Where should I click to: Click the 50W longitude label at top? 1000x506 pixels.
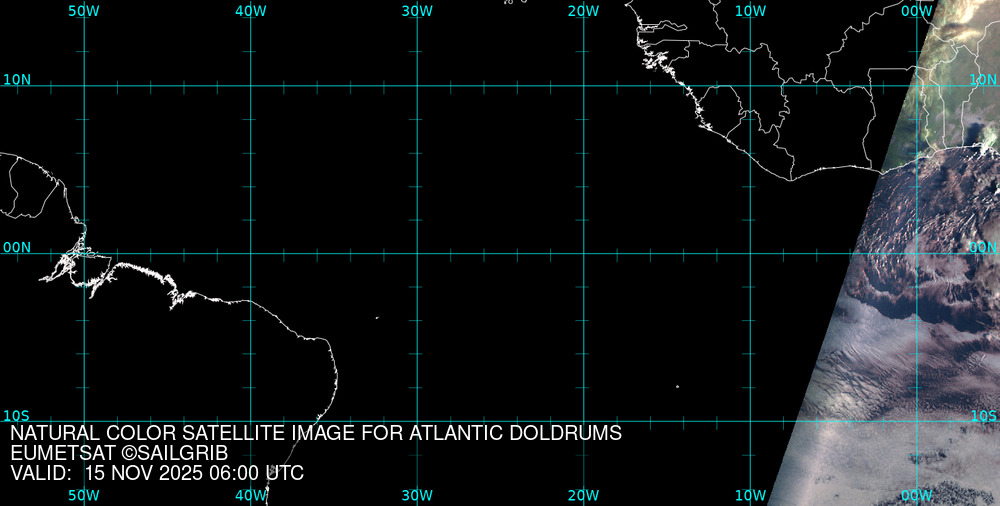(83, 10)
